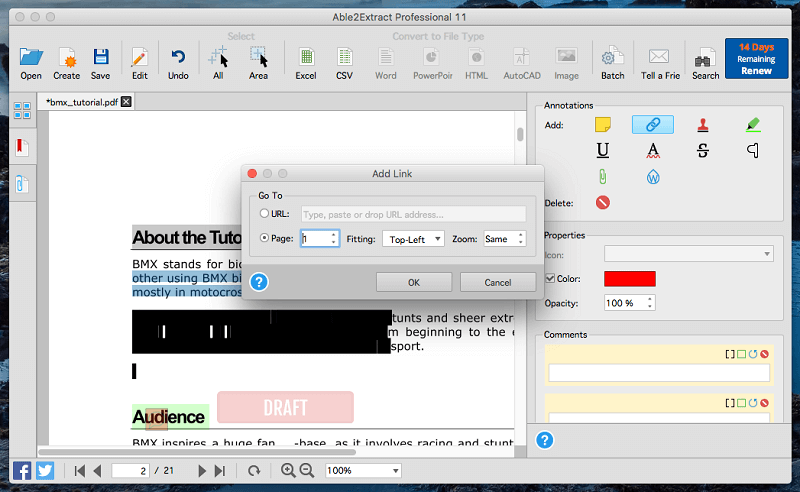The width and height of the screenshot is (800, 492).
Task: Go to next page
Action: click(x=202, y=471)
